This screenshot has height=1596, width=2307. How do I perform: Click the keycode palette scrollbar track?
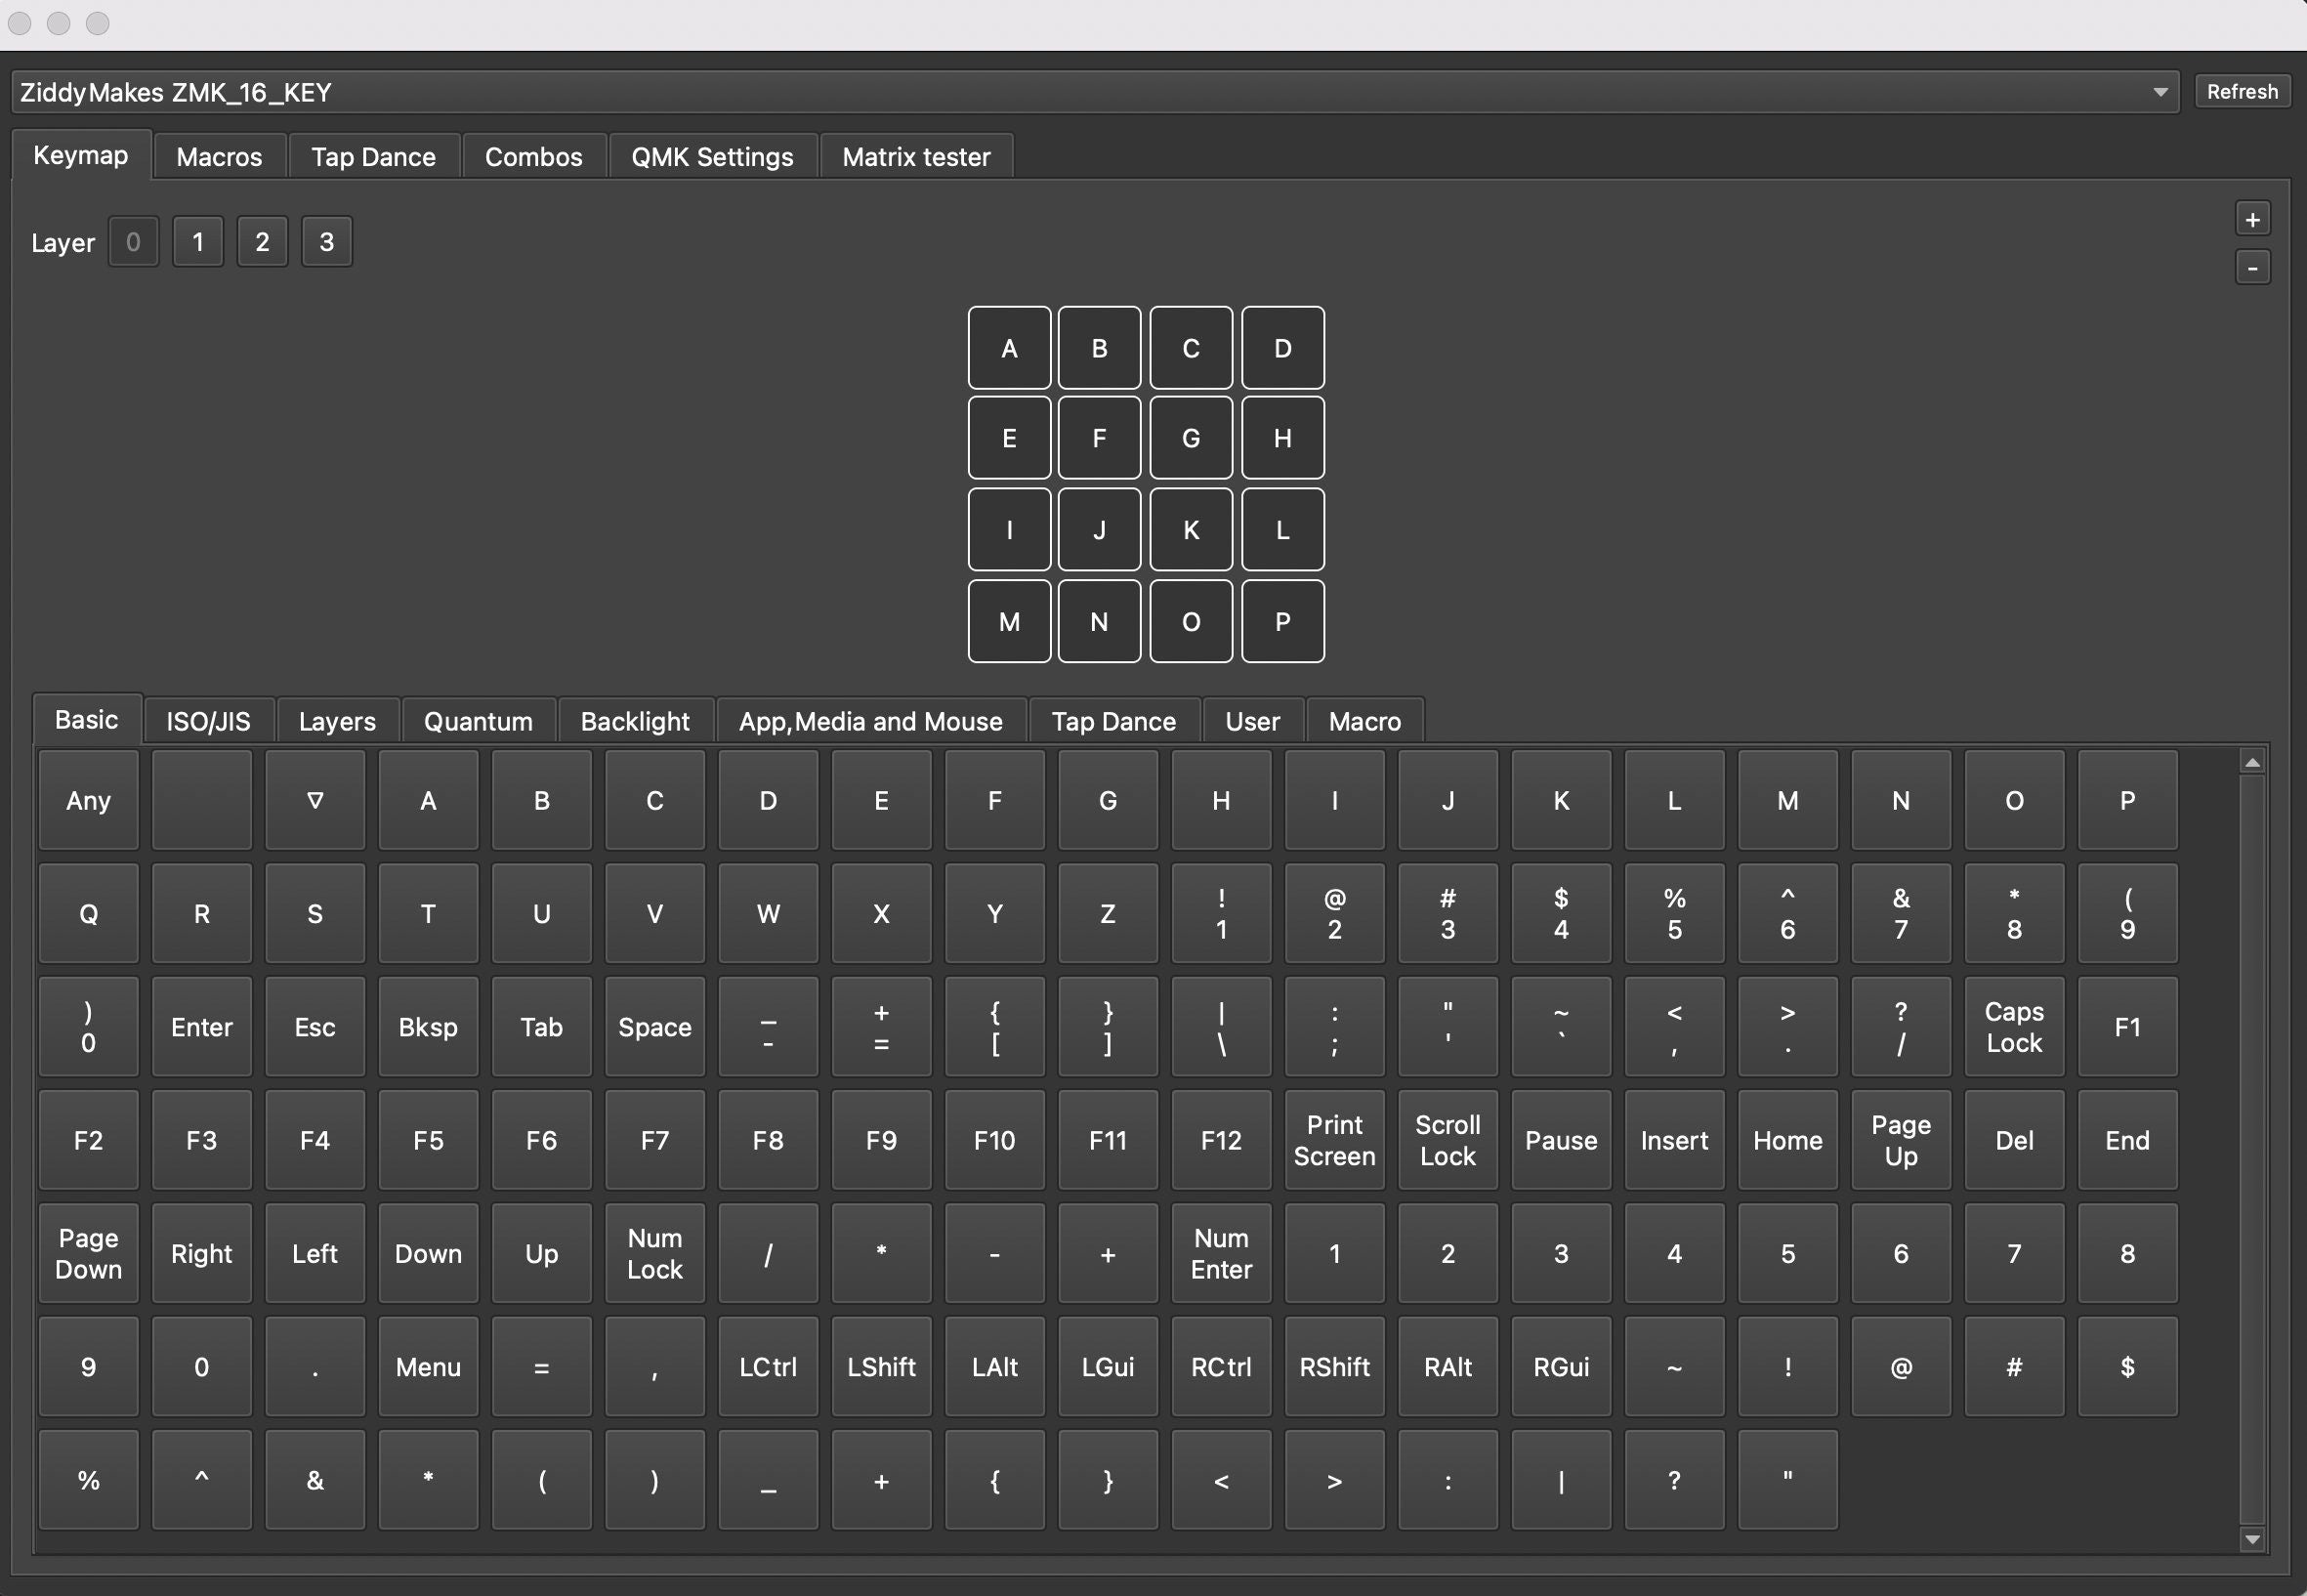click(2251, 1150)
